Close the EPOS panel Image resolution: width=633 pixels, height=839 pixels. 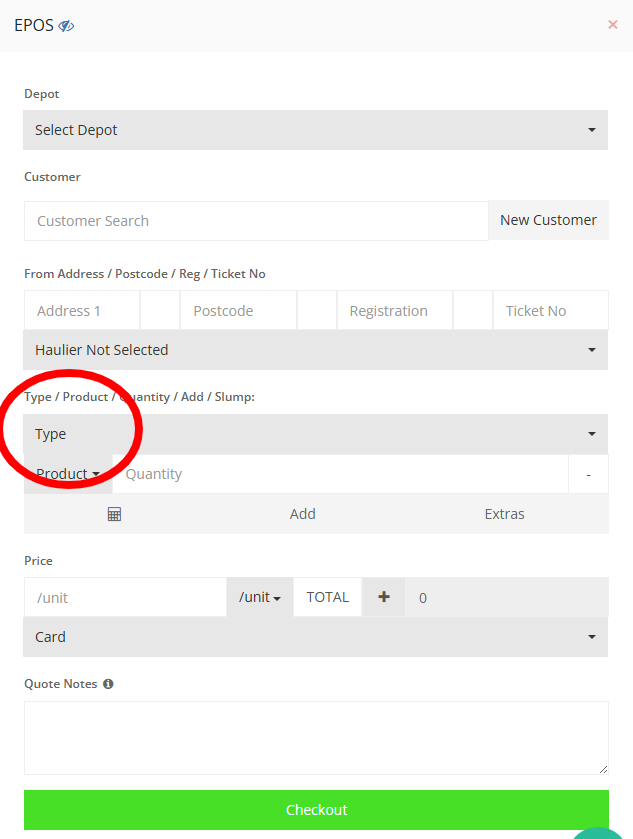pyautogui.click(x=612, y=25)
